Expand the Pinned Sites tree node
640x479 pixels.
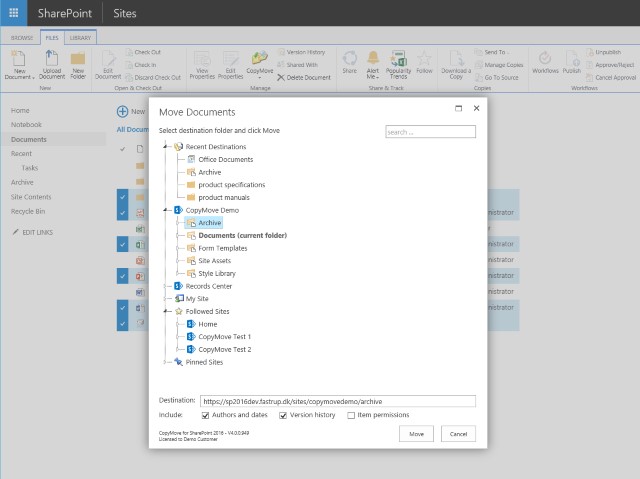point(165,362)
